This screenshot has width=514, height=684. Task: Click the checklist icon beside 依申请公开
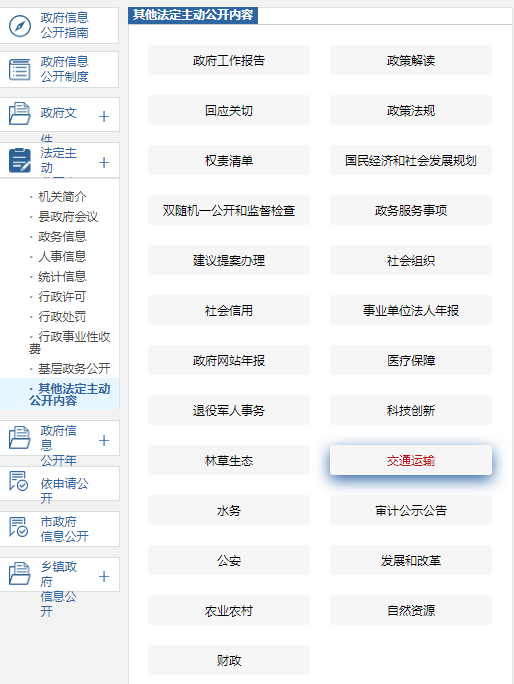coord(18,481)
